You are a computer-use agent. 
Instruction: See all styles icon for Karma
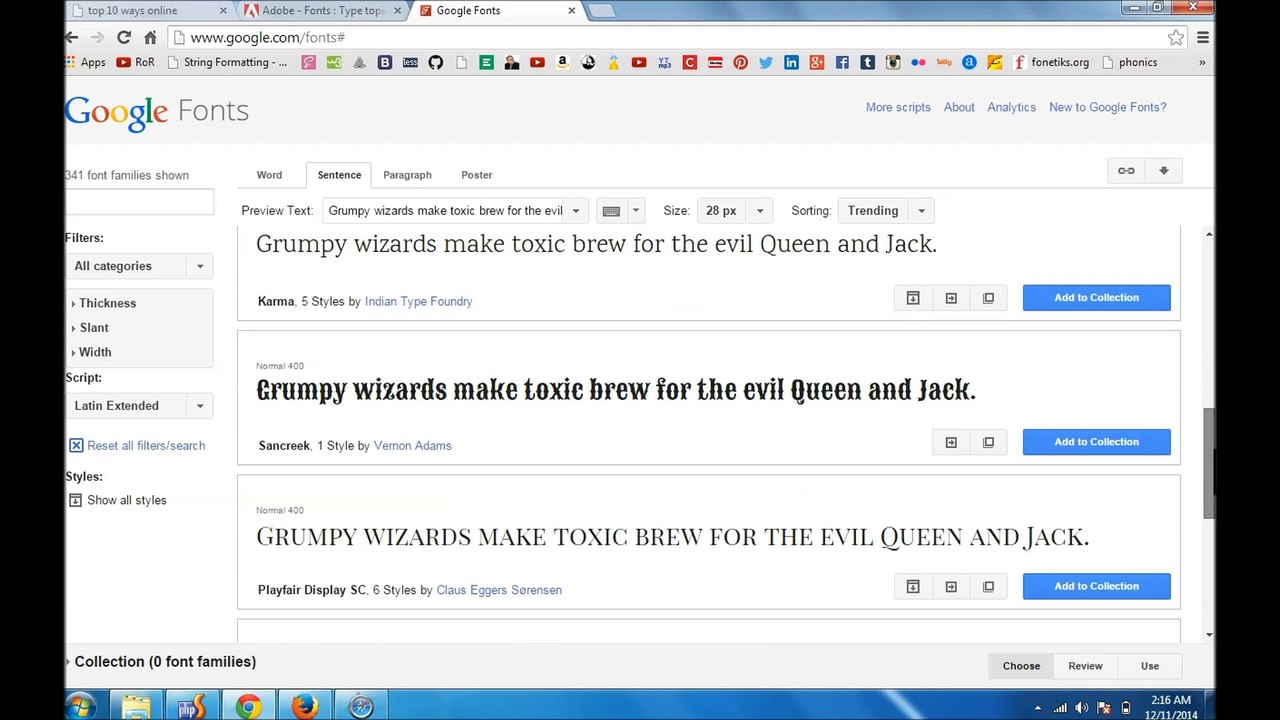pos(989,298)
